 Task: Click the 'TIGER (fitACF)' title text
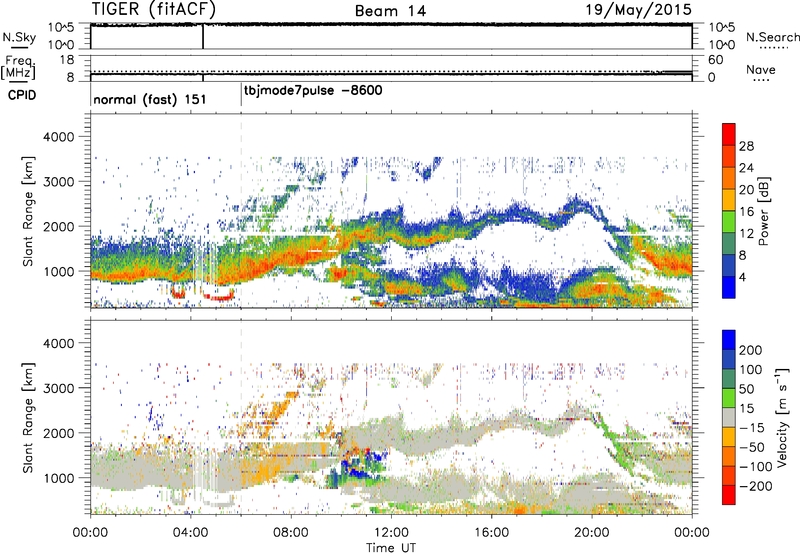click(154, 9)
